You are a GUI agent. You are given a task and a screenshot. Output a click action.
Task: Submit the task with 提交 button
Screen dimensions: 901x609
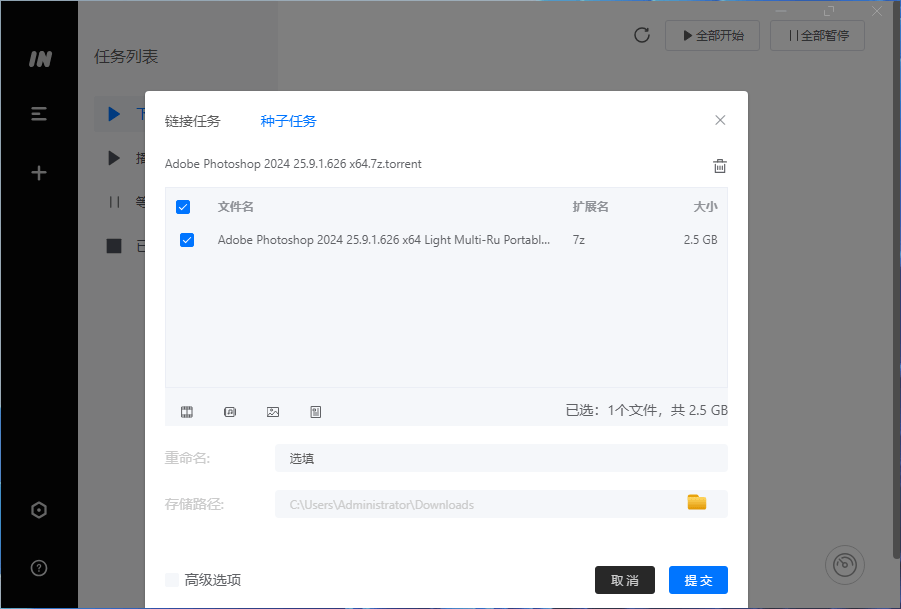(x=698, y=580)
